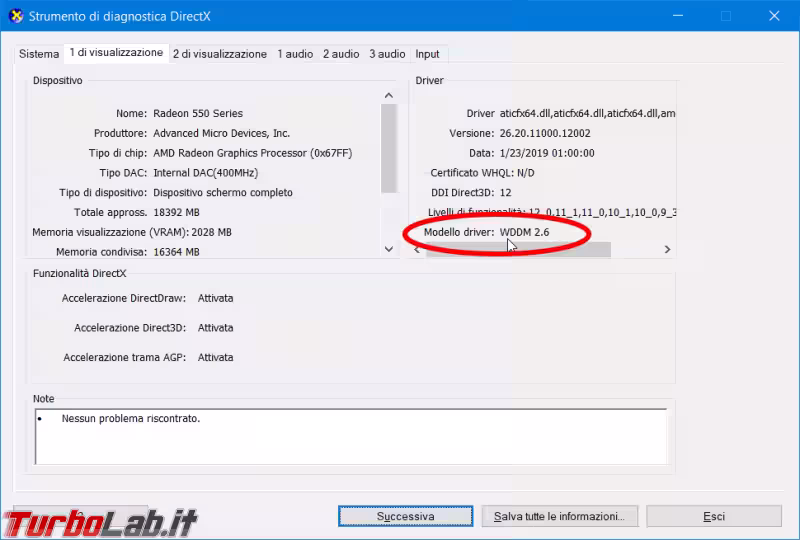
Task: Go to the 3 audio tab
Action: click(387, 54)
